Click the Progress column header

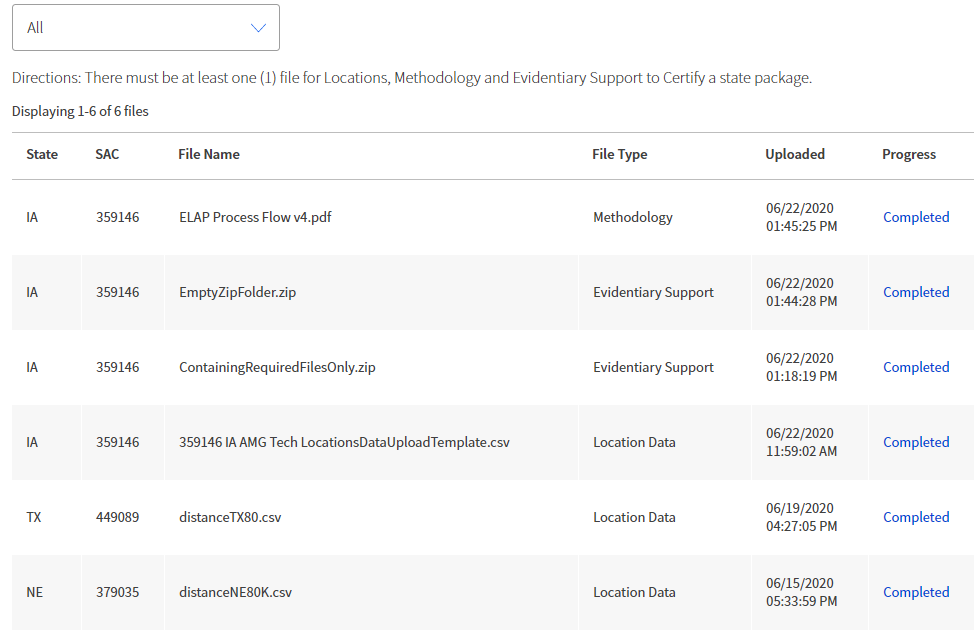point(909,154)
